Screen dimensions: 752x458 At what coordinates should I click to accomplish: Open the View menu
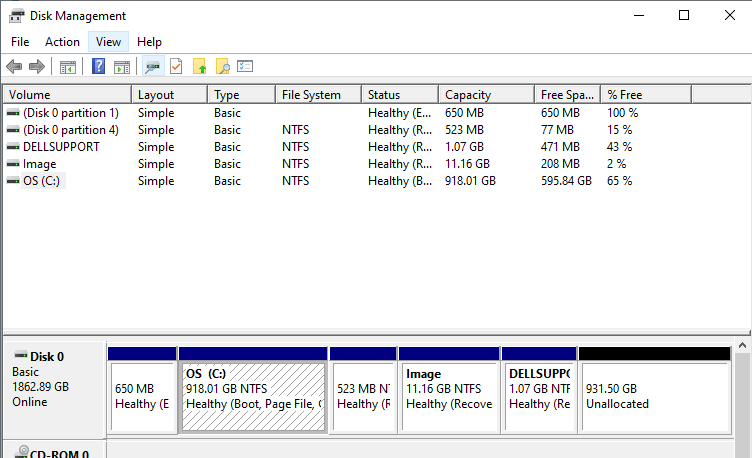tap(108, 42)
